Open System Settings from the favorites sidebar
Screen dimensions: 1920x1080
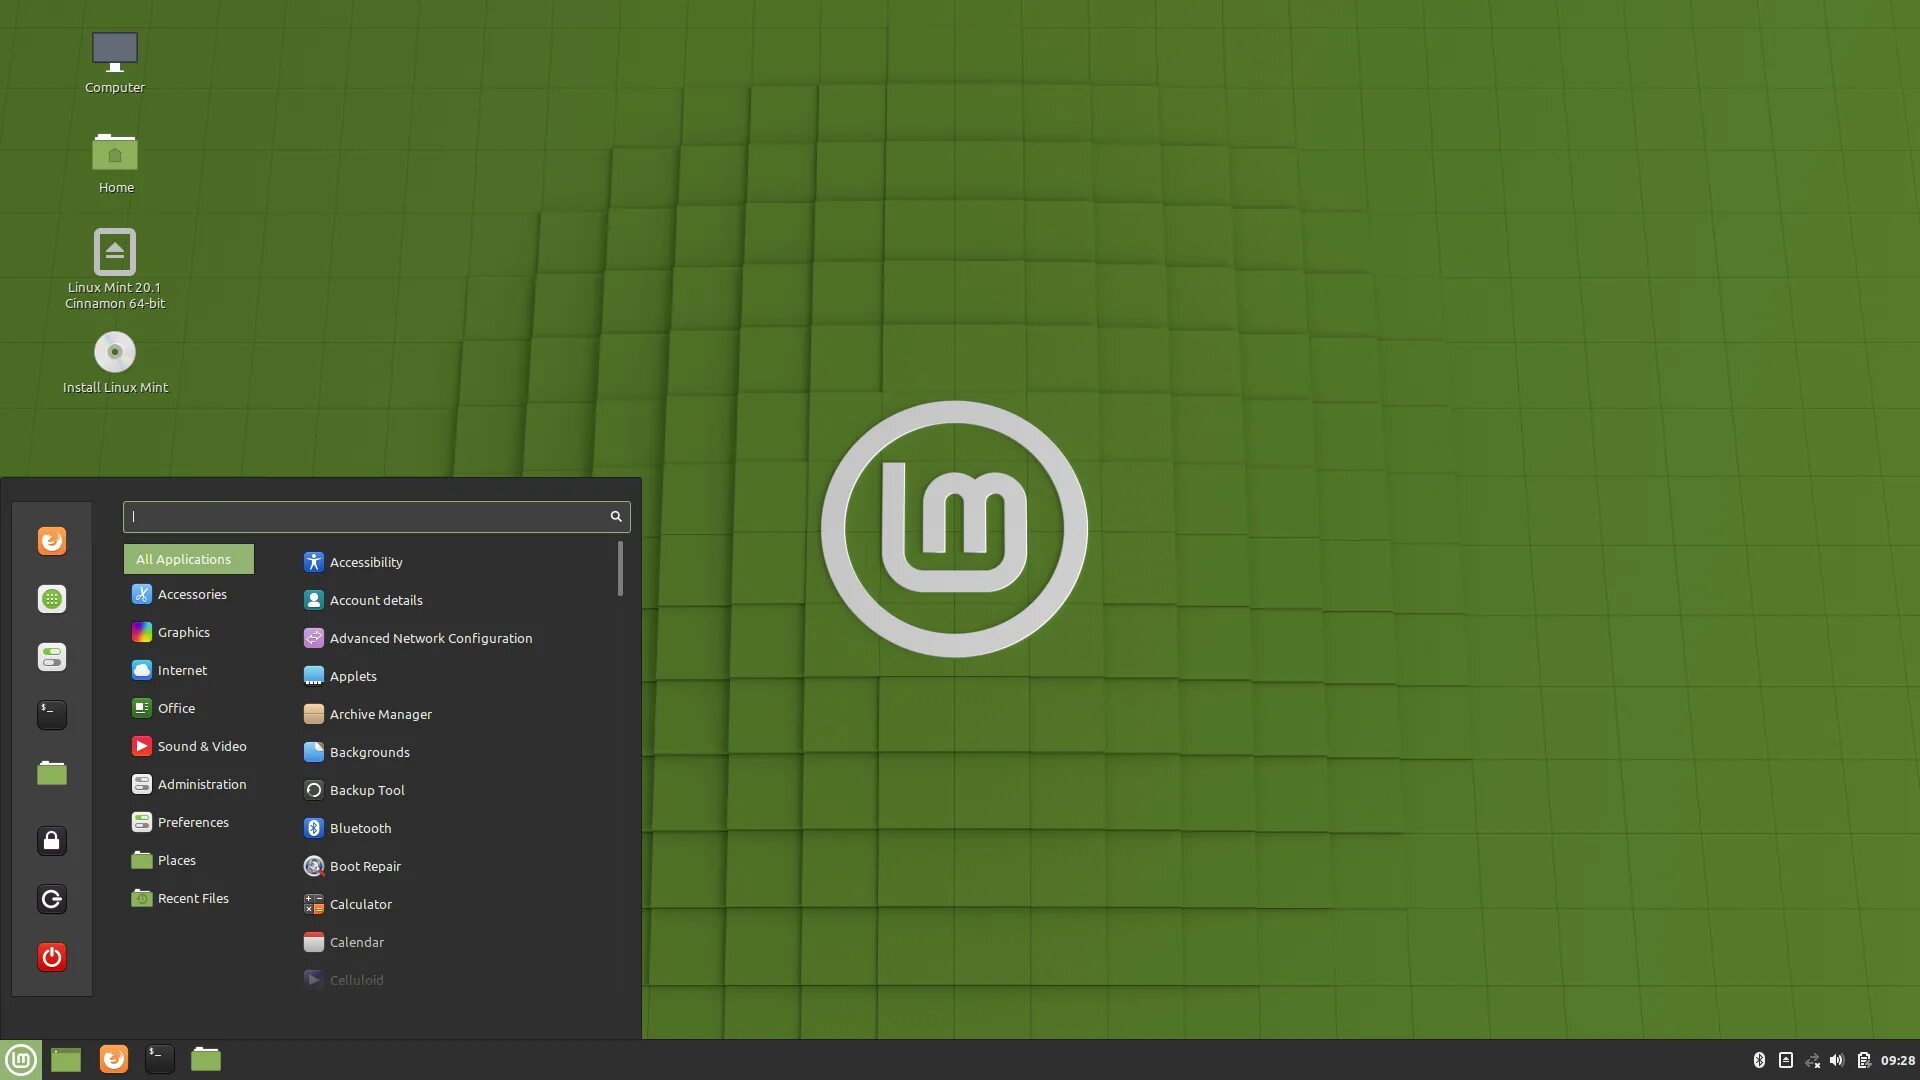pyautogui.click(x=52, y=657)
